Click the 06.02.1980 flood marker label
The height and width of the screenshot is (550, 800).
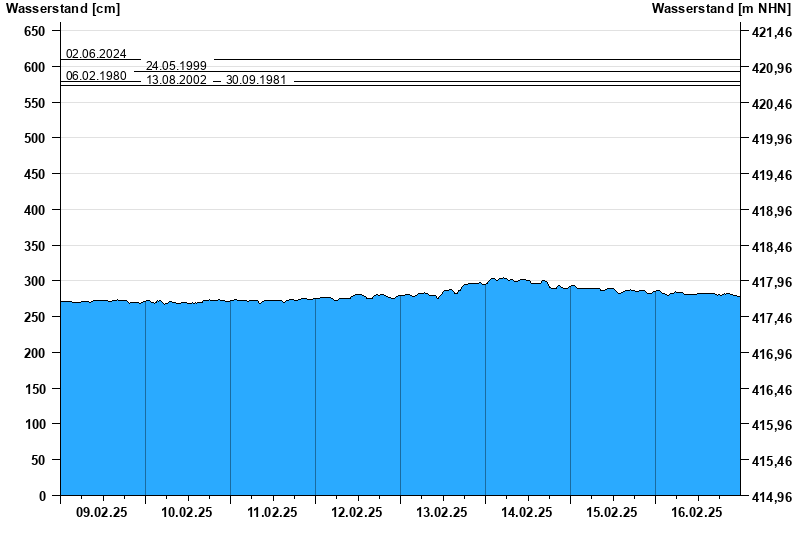pos(96,75)
